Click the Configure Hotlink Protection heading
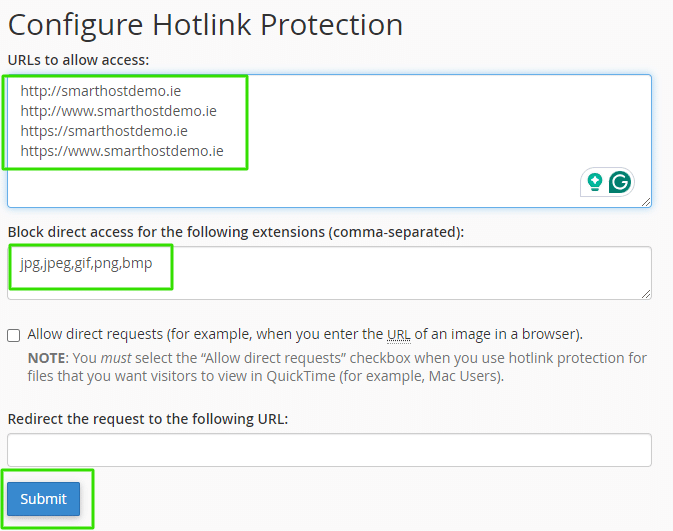 206,25
